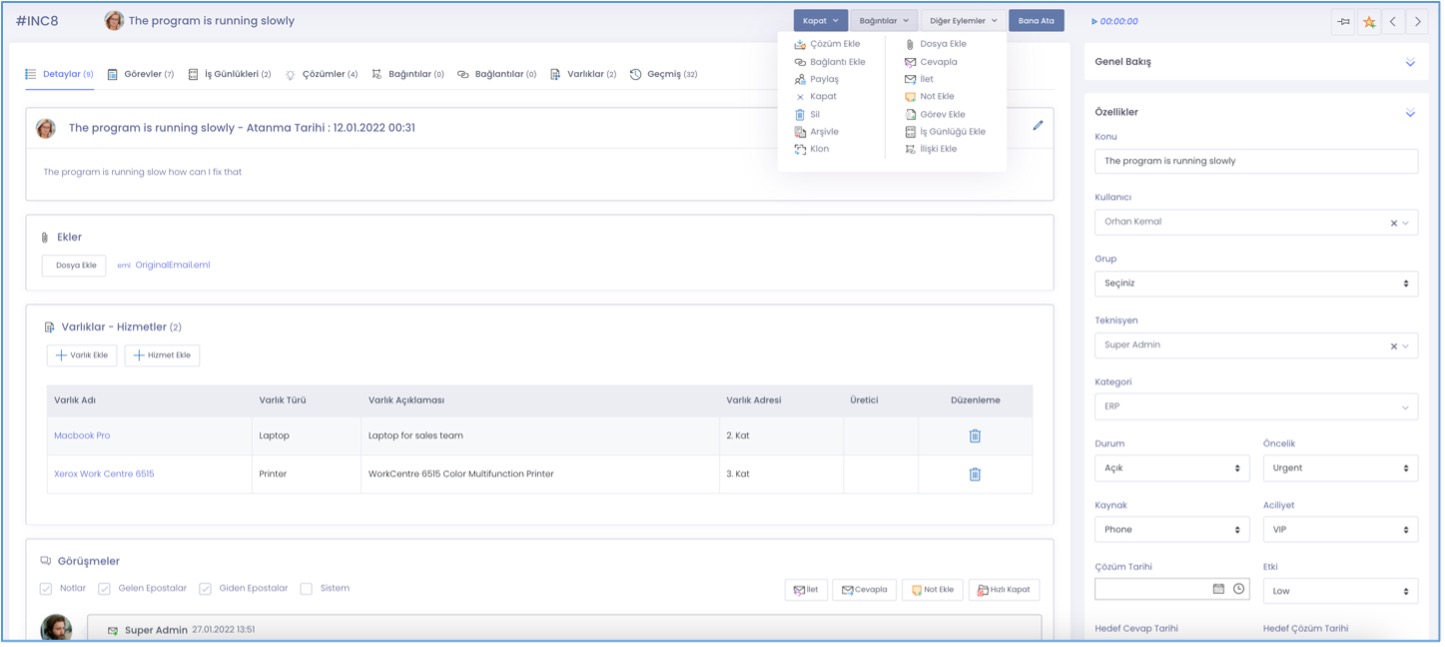Delete the Xerox Work Centre 6515 row
The height and width of the screenshot is (647, 1445).
tap(974, 474)
